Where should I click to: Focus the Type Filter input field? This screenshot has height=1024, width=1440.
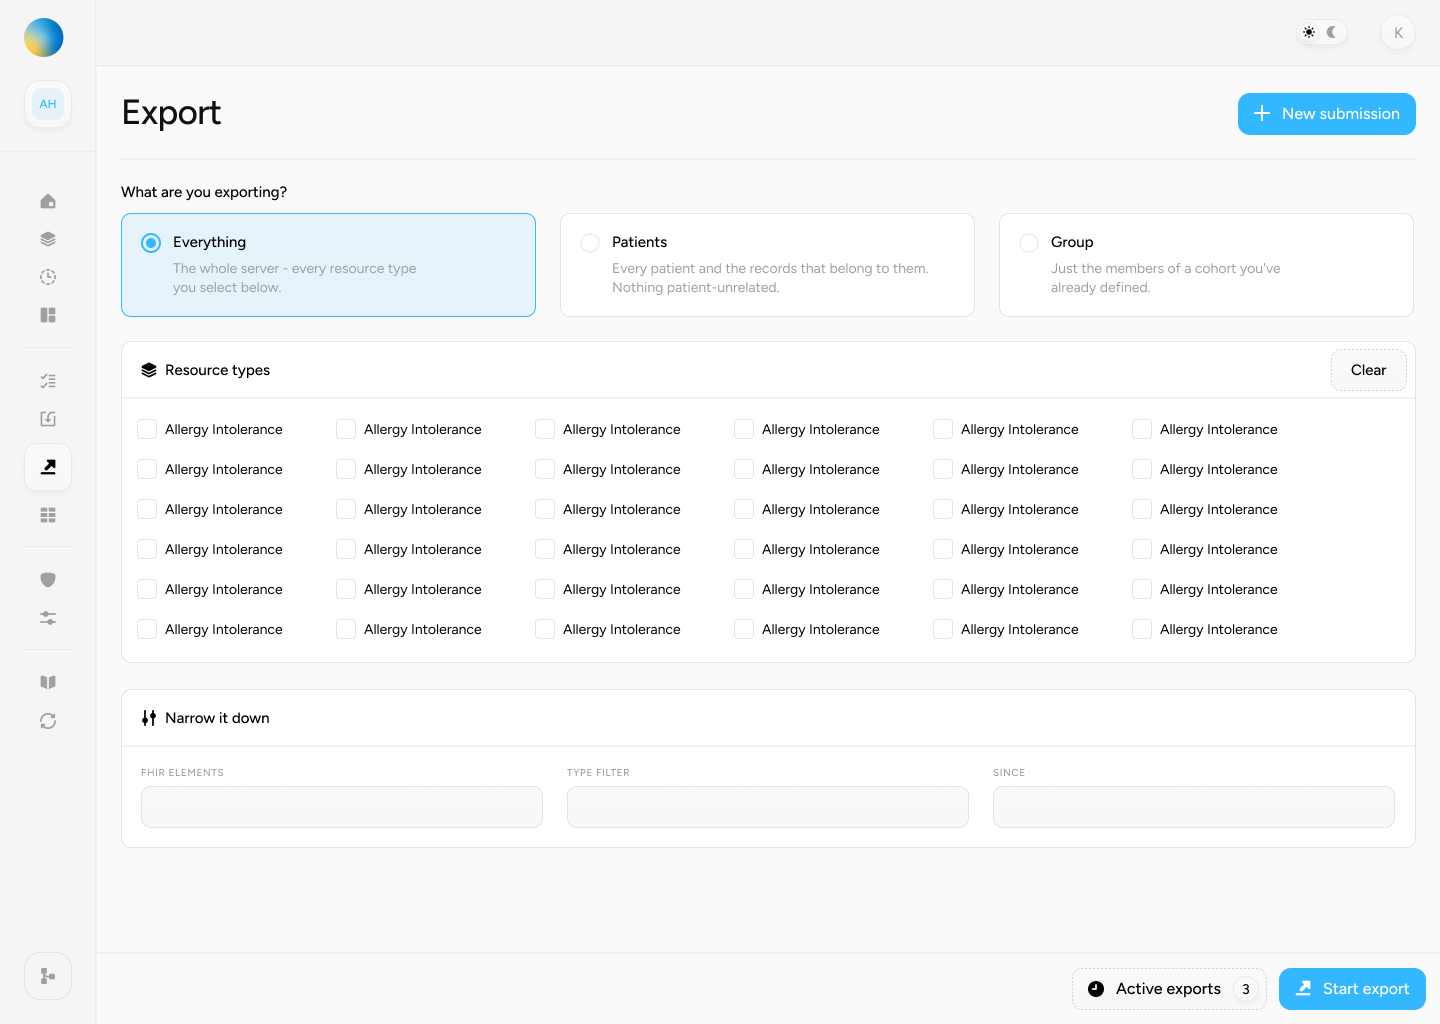pyautogui.click(x=768, y=807)
